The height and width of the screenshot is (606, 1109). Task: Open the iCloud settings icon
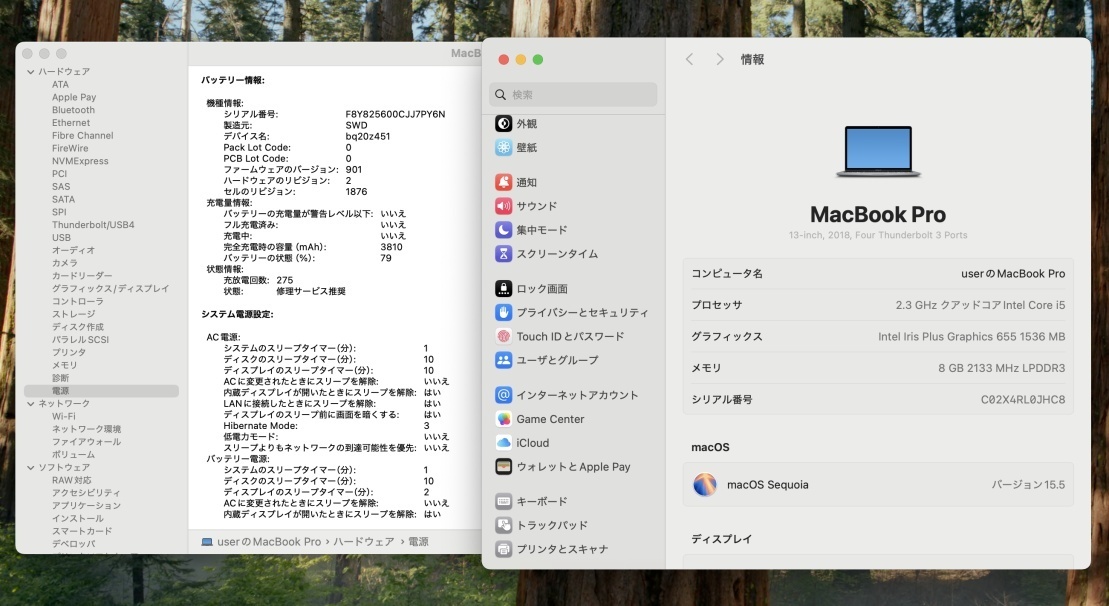click(504, 443)
